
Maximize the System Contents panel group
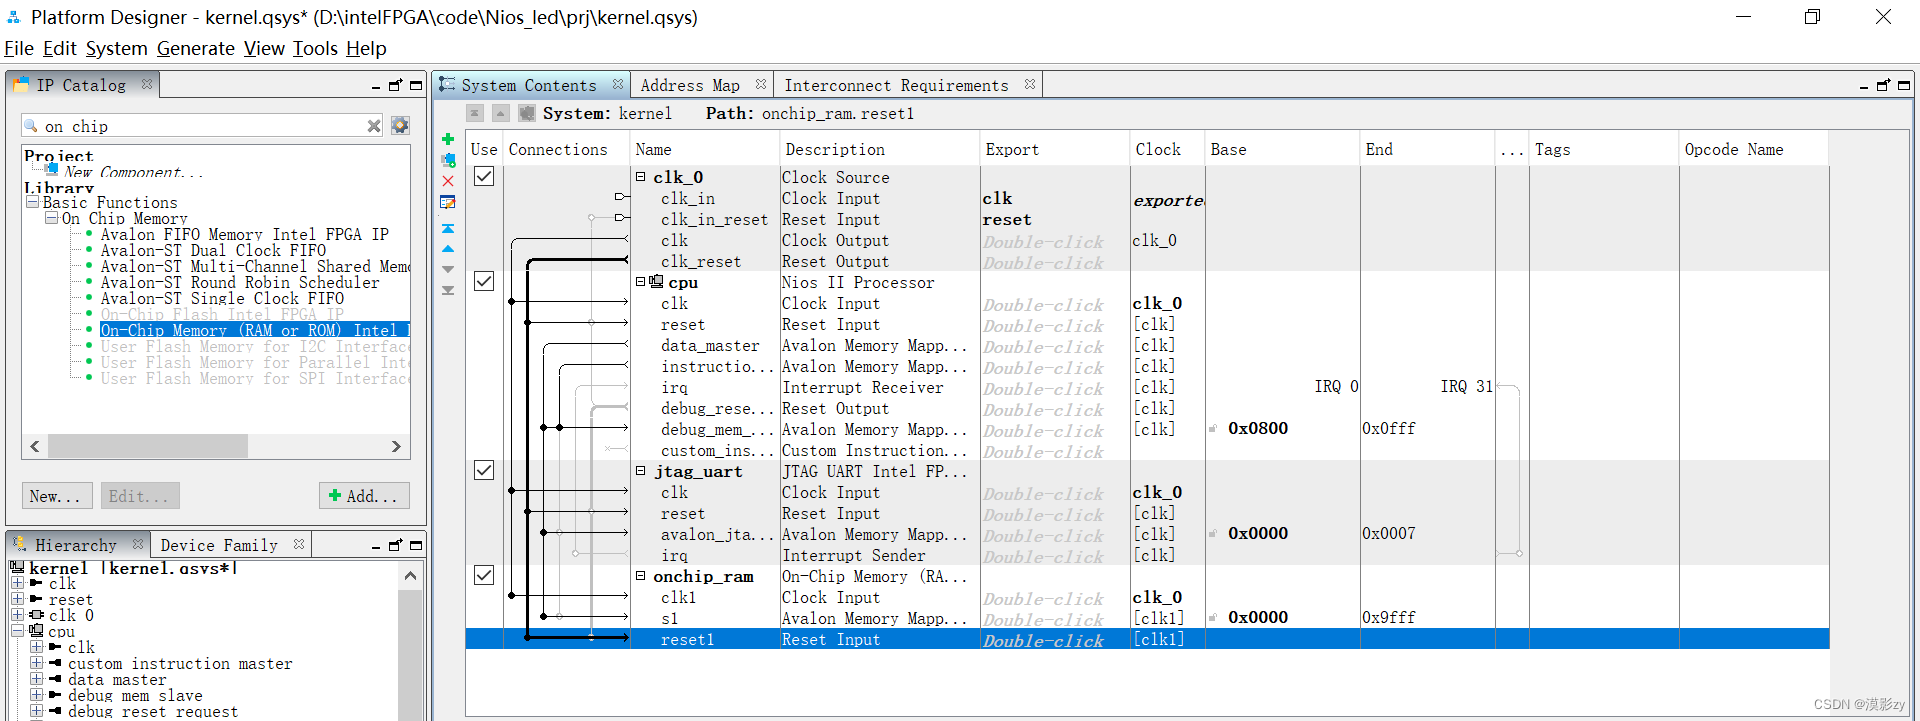(x=1904, y=85)
